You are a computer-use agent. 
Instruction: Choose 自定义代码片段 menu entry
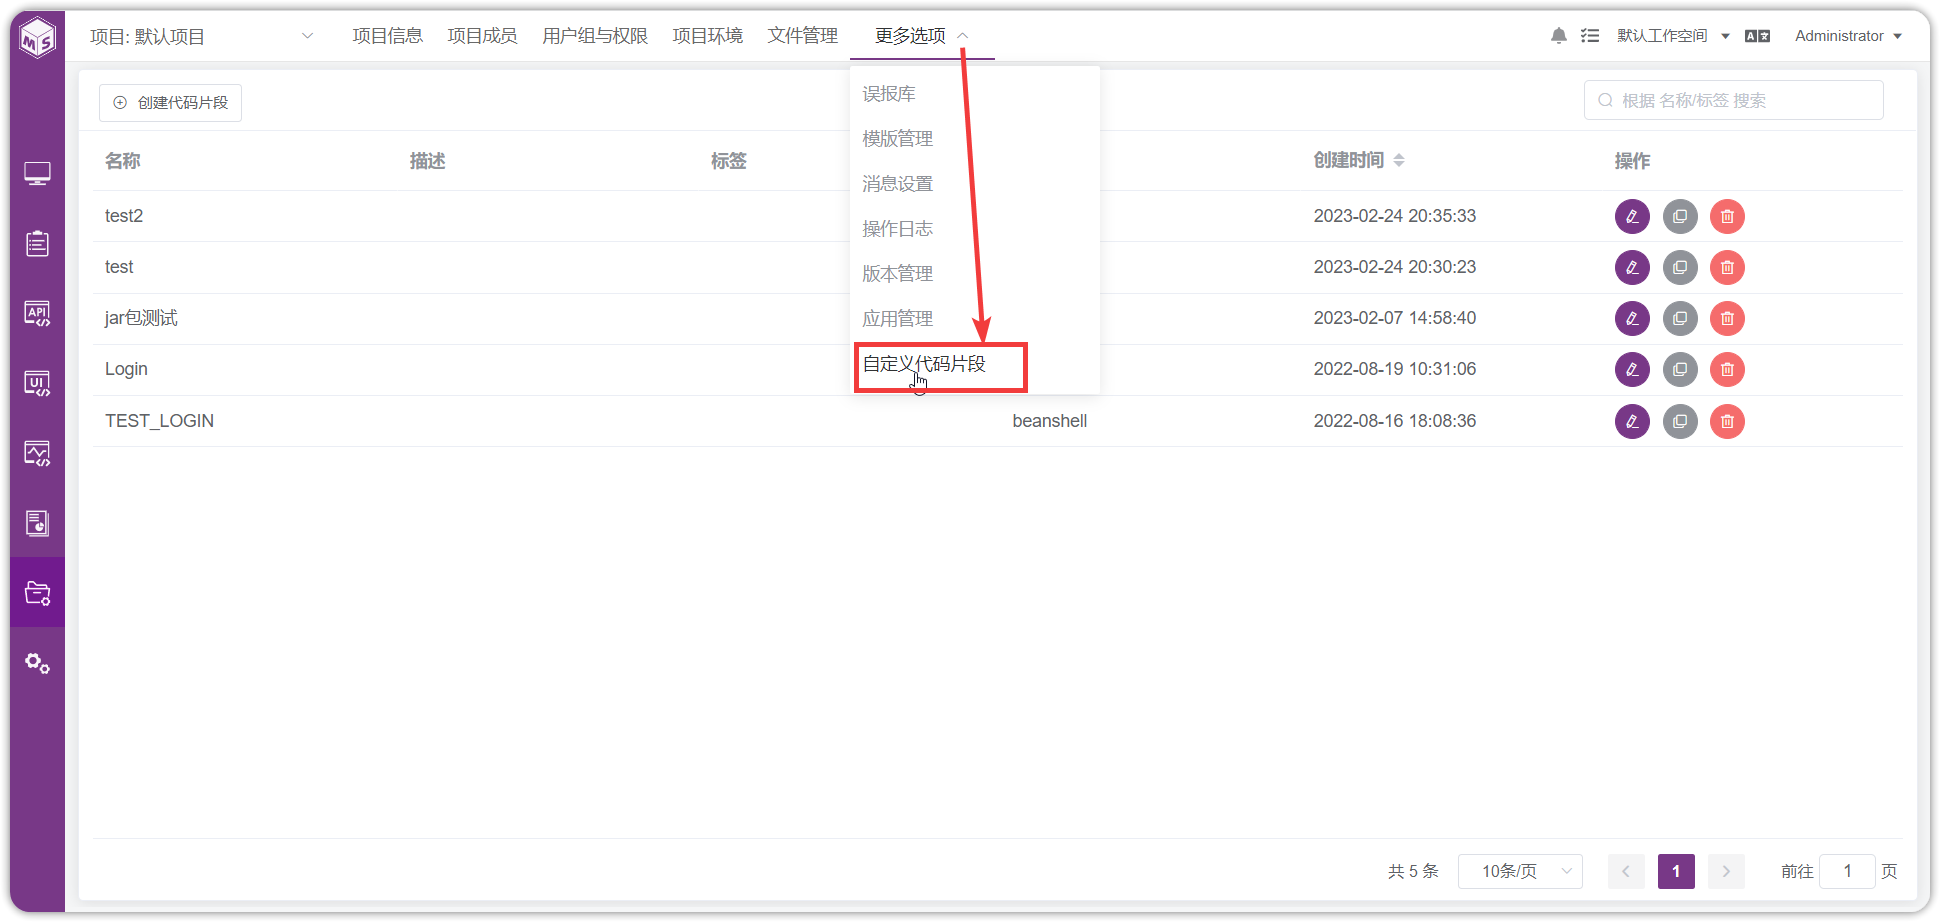924,364
